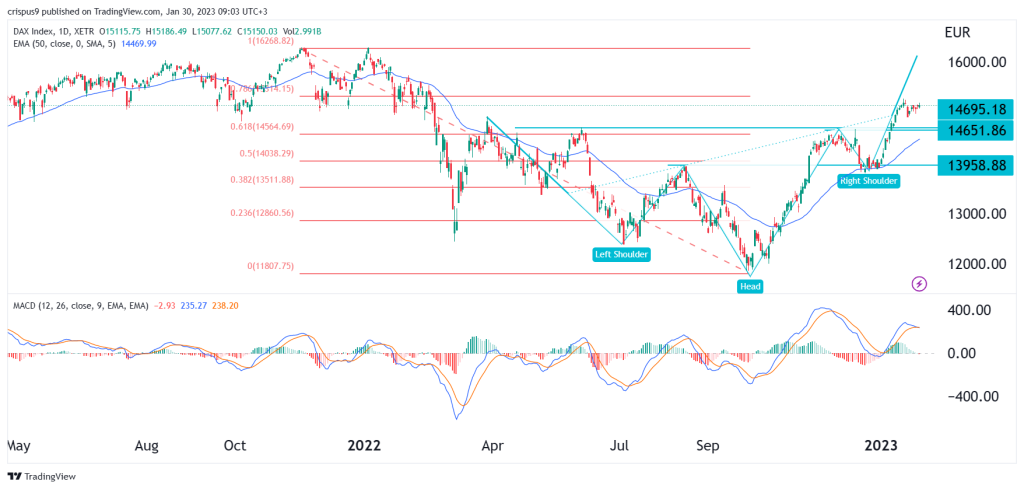Image resolution: width=1024 pixels, height=489 pixels.
Task: Click the TradingView logo at bottom
Action: click(x=42, y=476)
